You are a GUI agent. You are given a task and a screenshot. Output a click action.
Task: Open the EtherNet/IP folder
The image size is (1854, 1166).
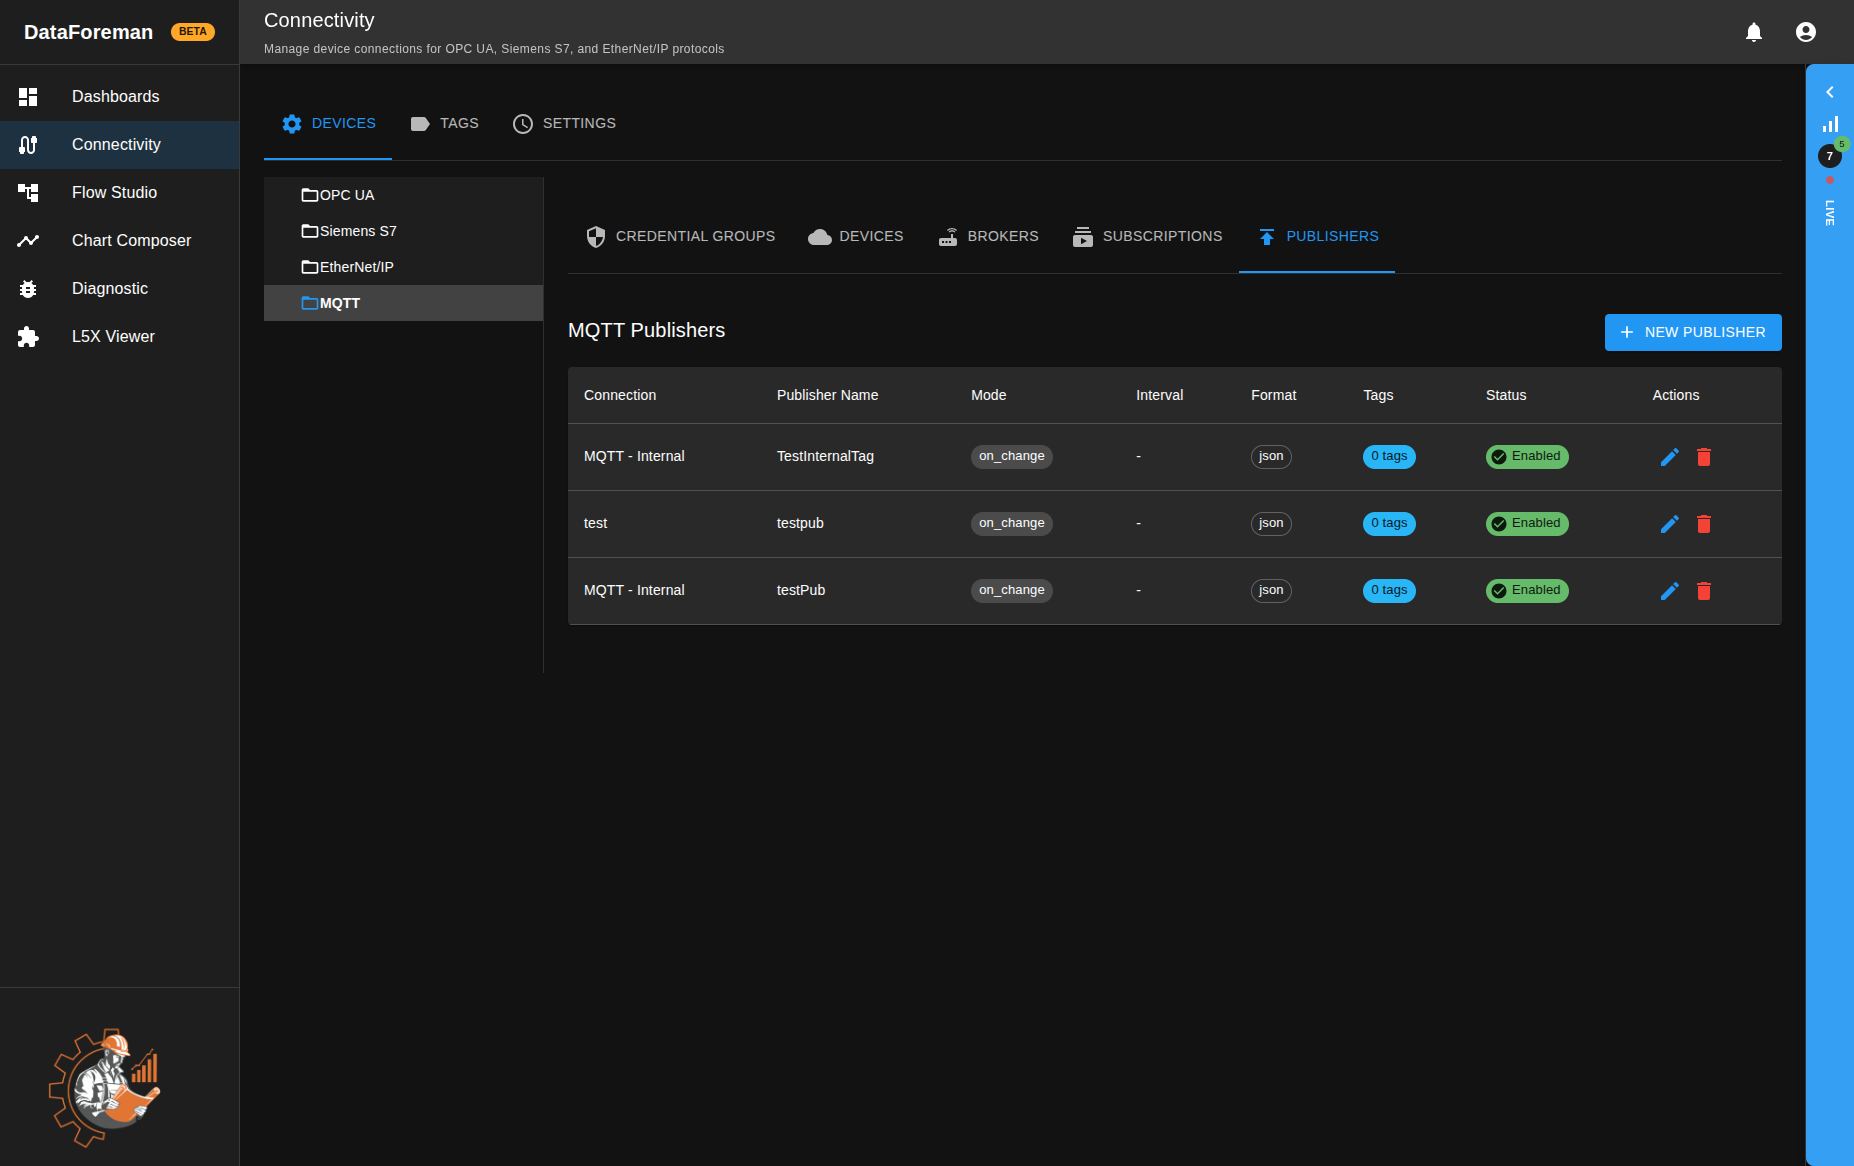pyautogui.click(x=356, y=267)
